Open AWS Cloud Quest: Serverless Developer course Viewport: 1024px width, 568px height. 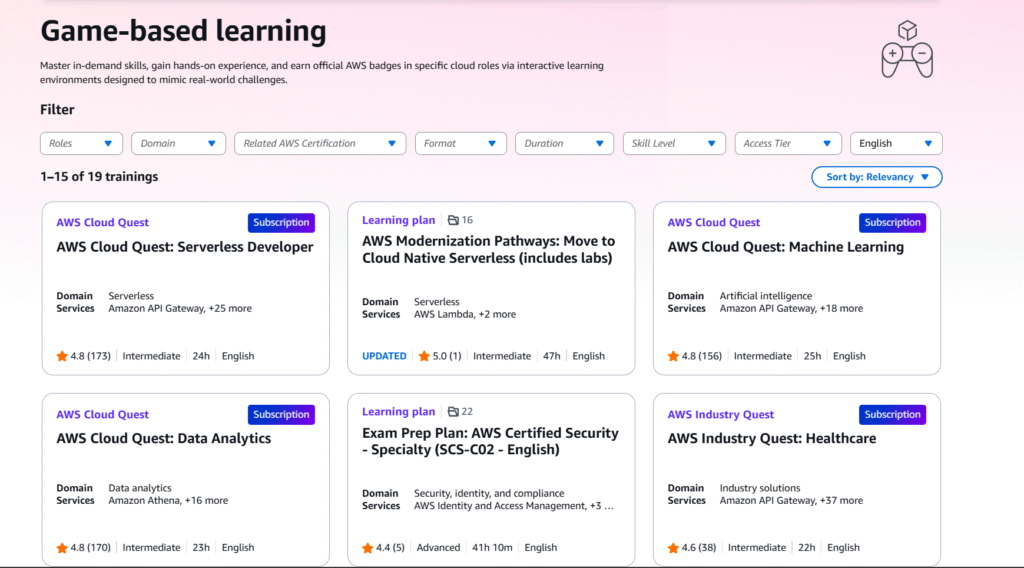[x=185, y=247]
